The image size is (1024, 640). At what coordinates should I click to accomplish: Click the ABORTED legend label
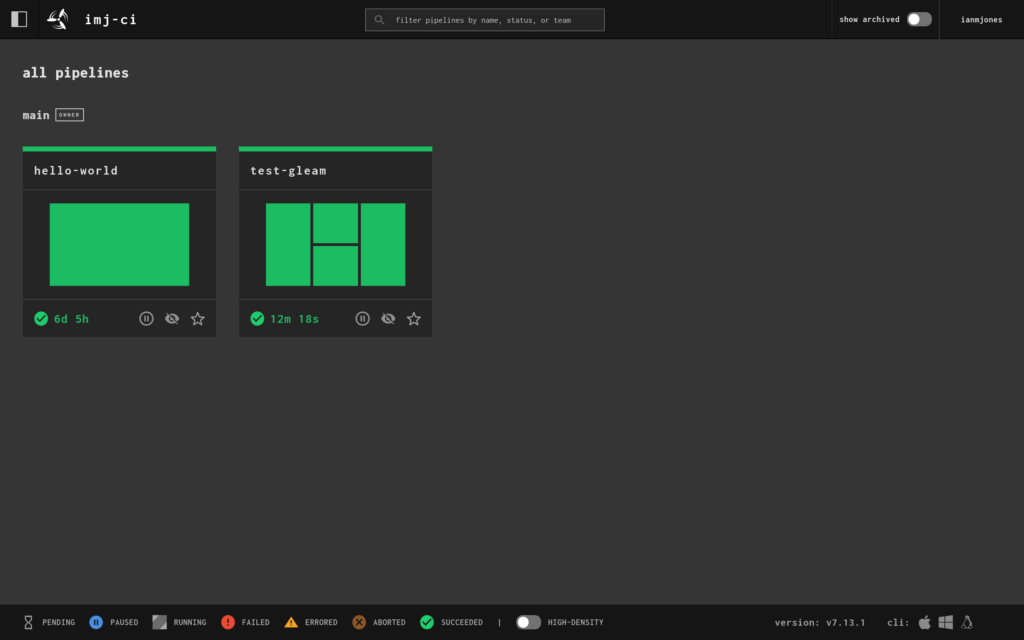[x=389, y=622]
